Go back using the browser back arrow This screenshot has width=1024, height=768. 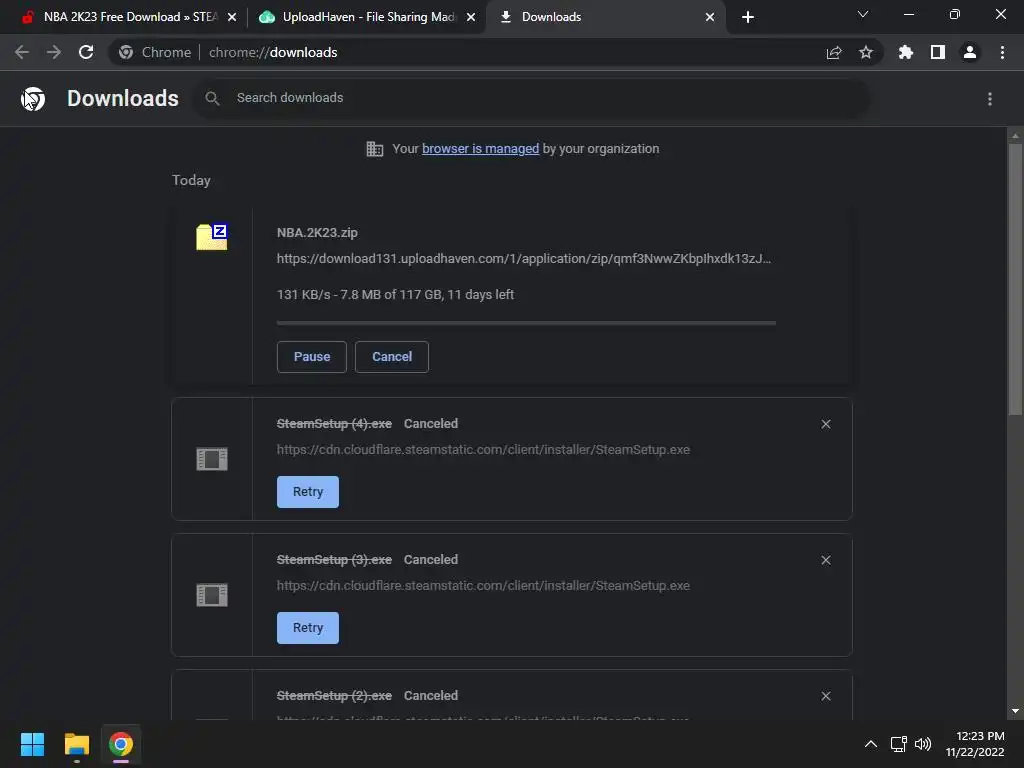pos(22,52)
